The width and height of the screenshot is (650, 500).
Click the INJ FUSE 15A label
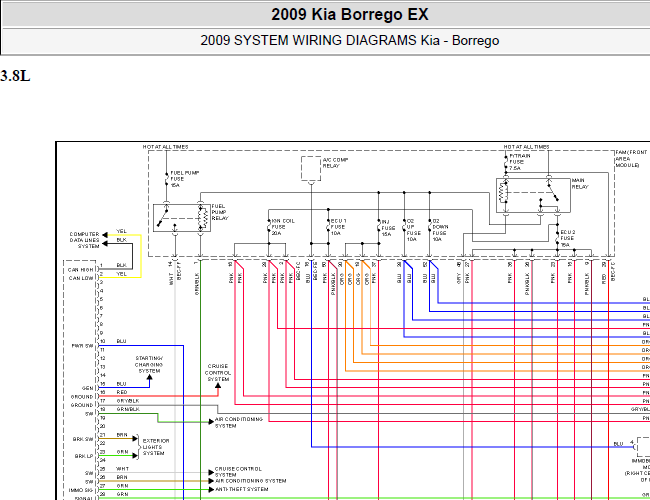388,228
